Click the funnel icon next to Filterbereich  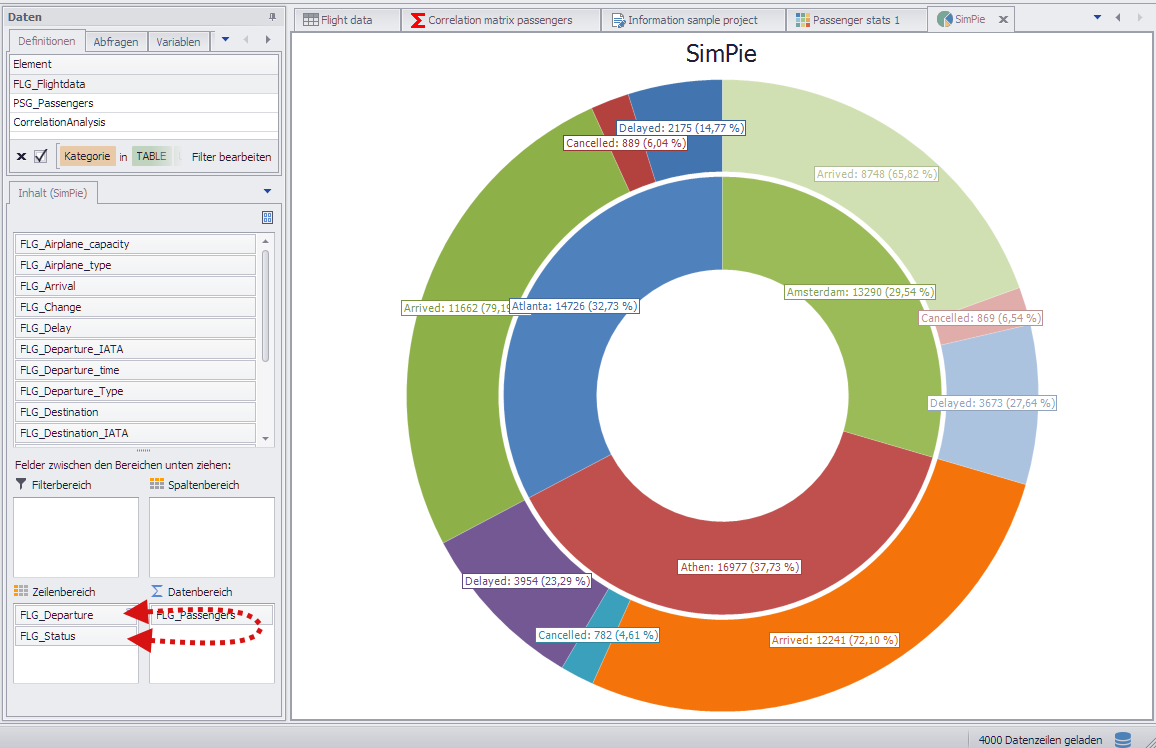pos(21,484)
